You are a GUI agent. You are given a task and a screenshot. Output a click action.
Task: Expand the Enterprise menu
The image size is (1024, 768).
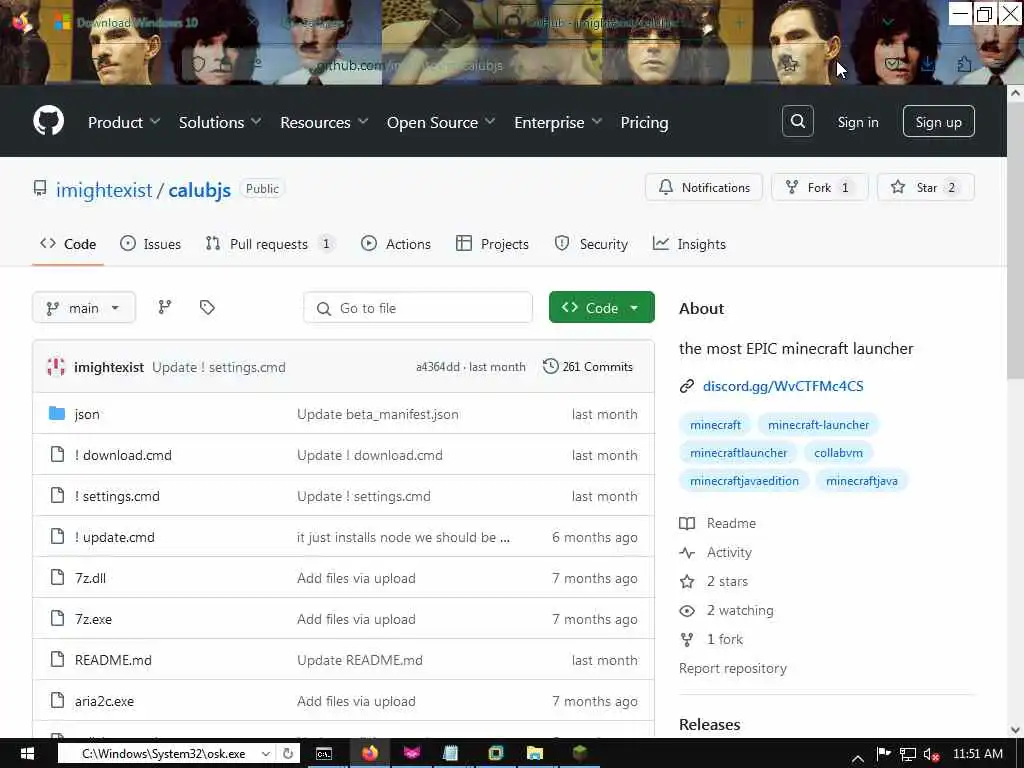pos(558,122)
